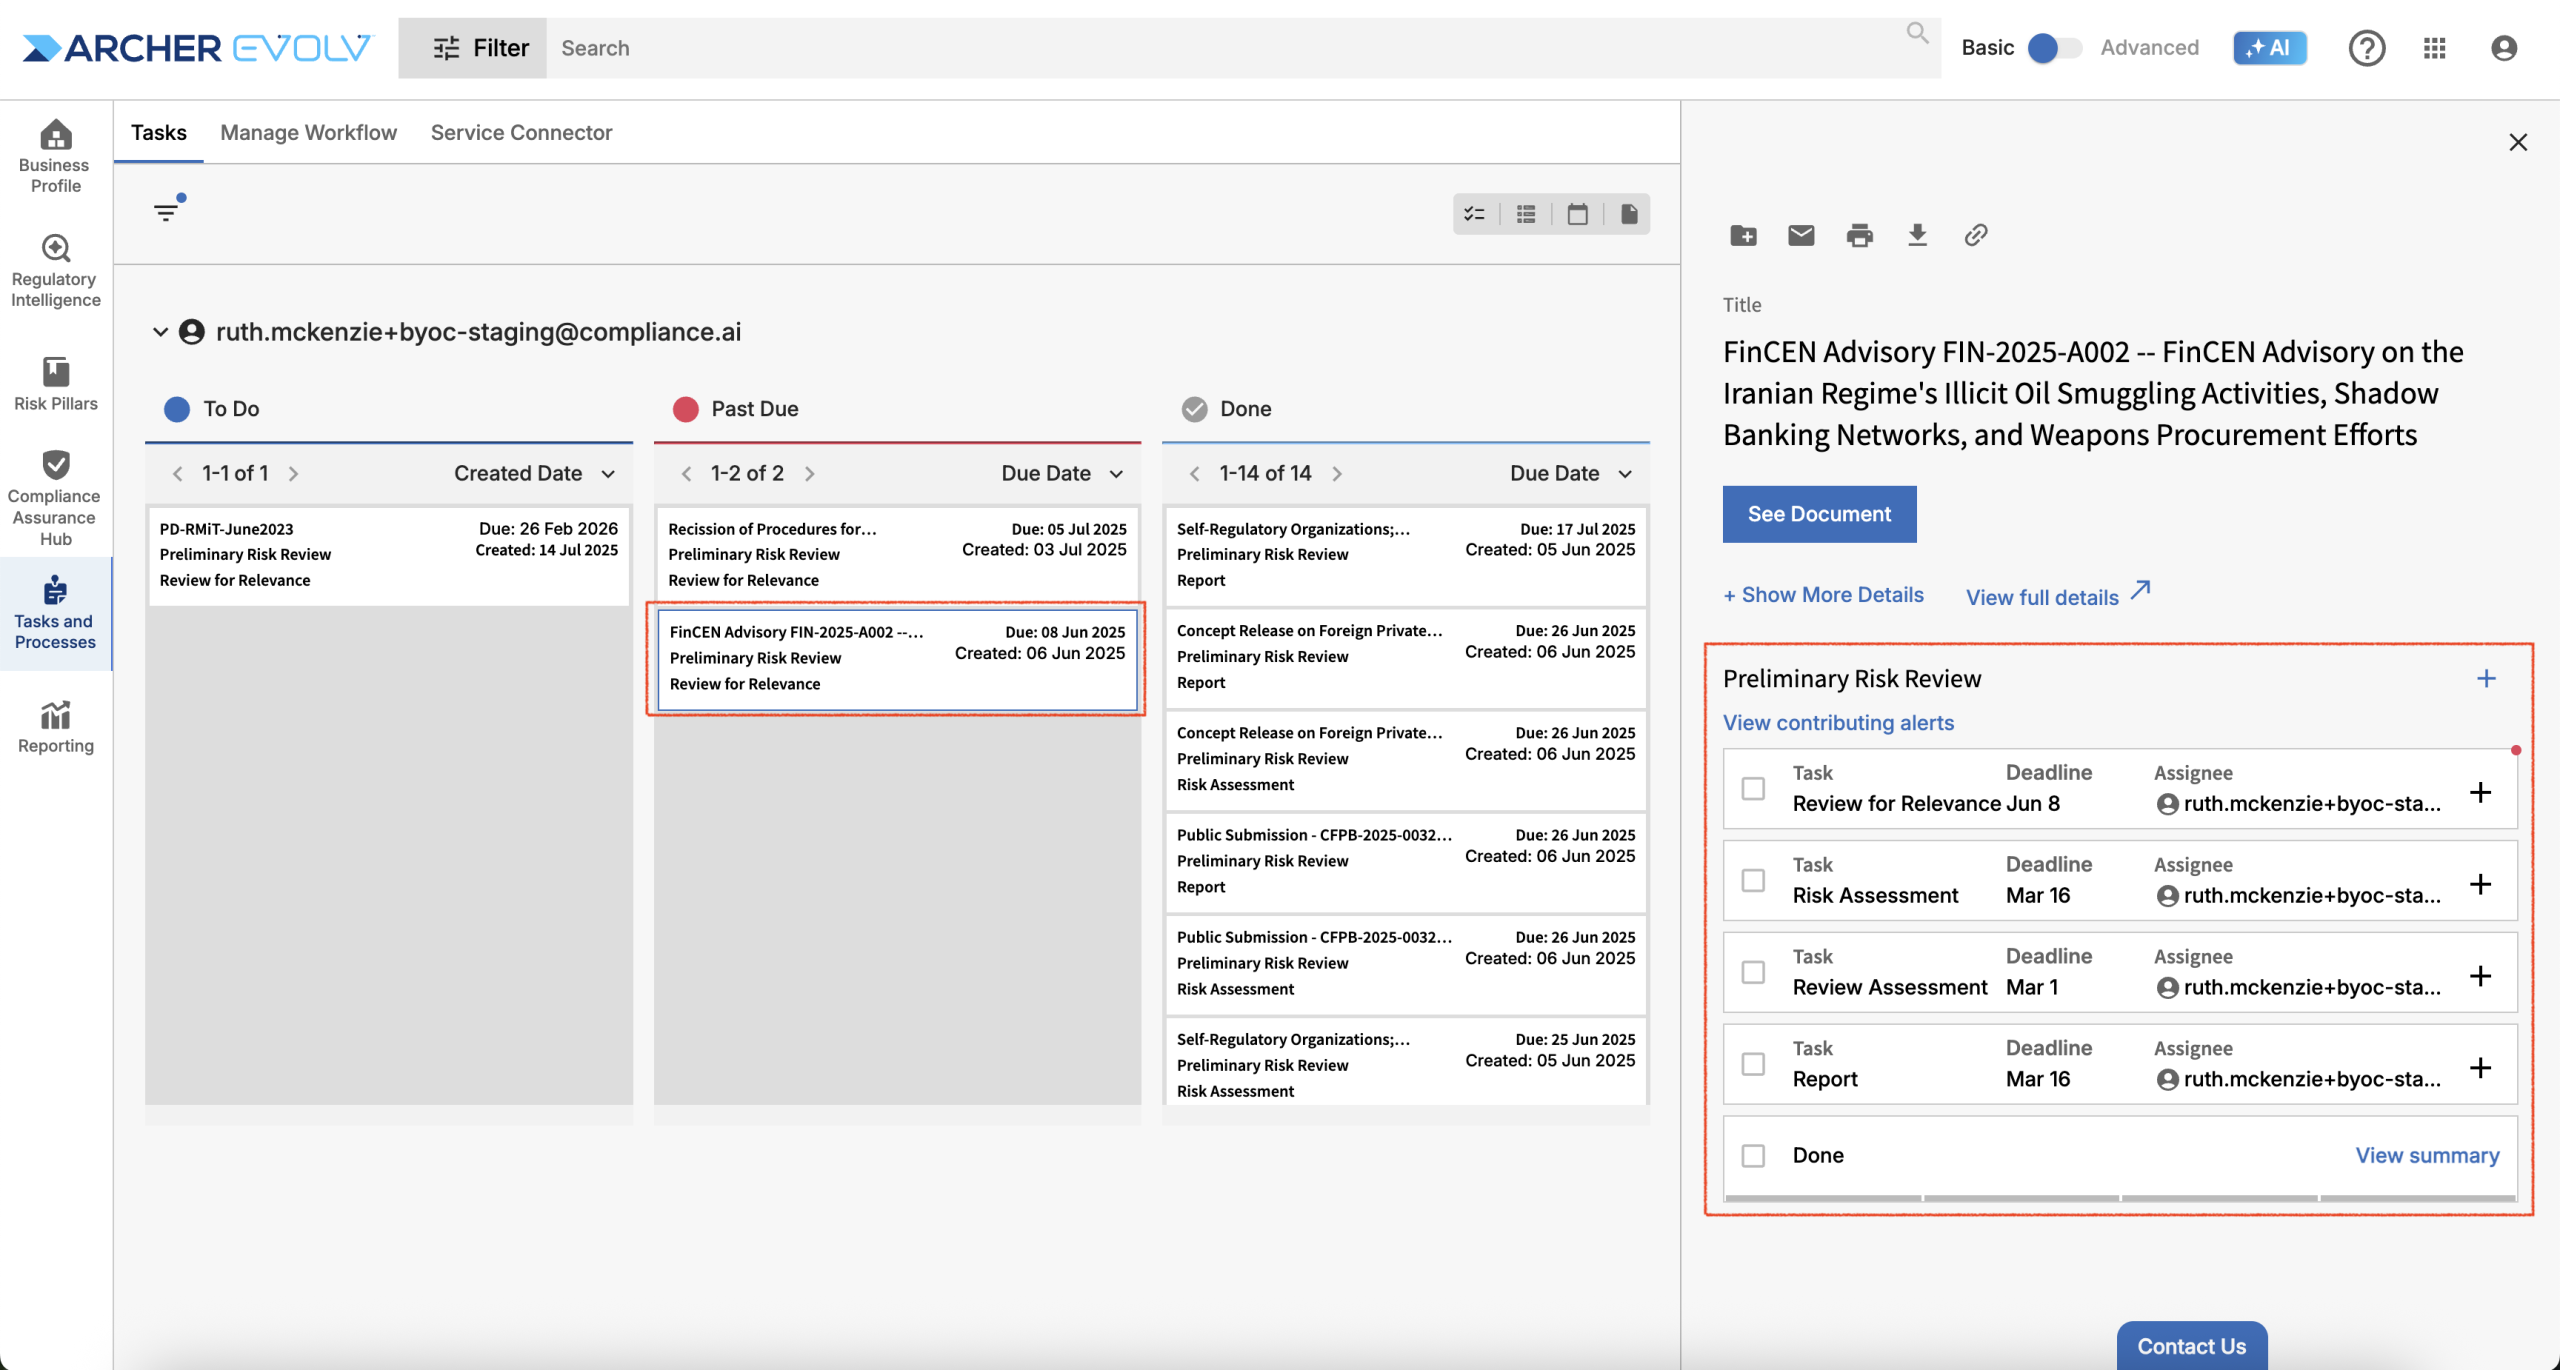Check the Risk Assessment task checkbox

(1753, 881)
